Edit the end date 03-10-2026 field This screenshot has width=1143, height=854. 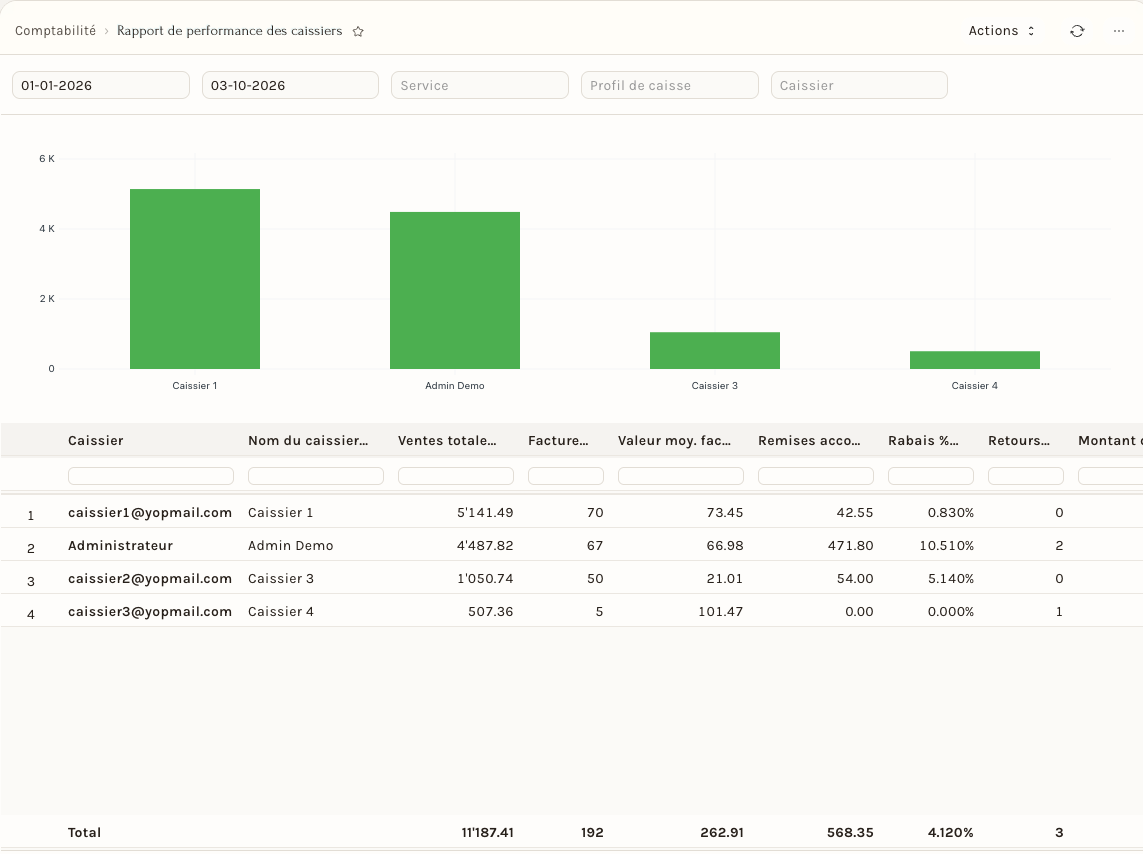[290, 85]
